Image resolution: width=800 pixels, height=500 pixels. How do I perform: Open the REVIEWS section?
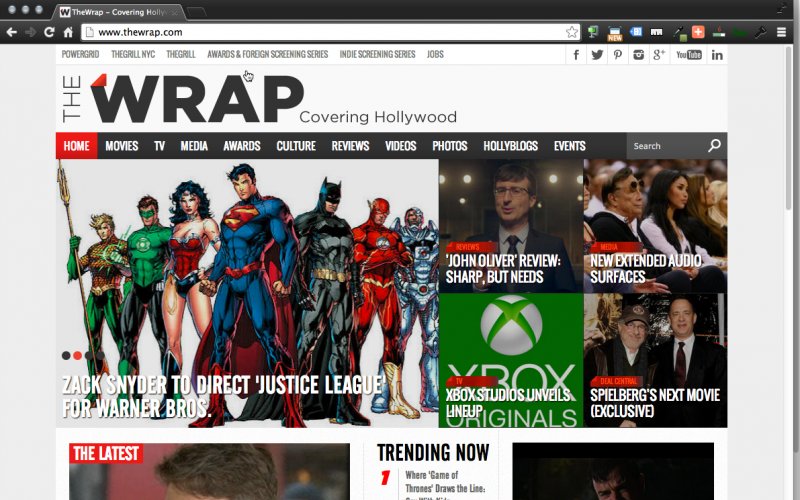(x=350, y=146)
